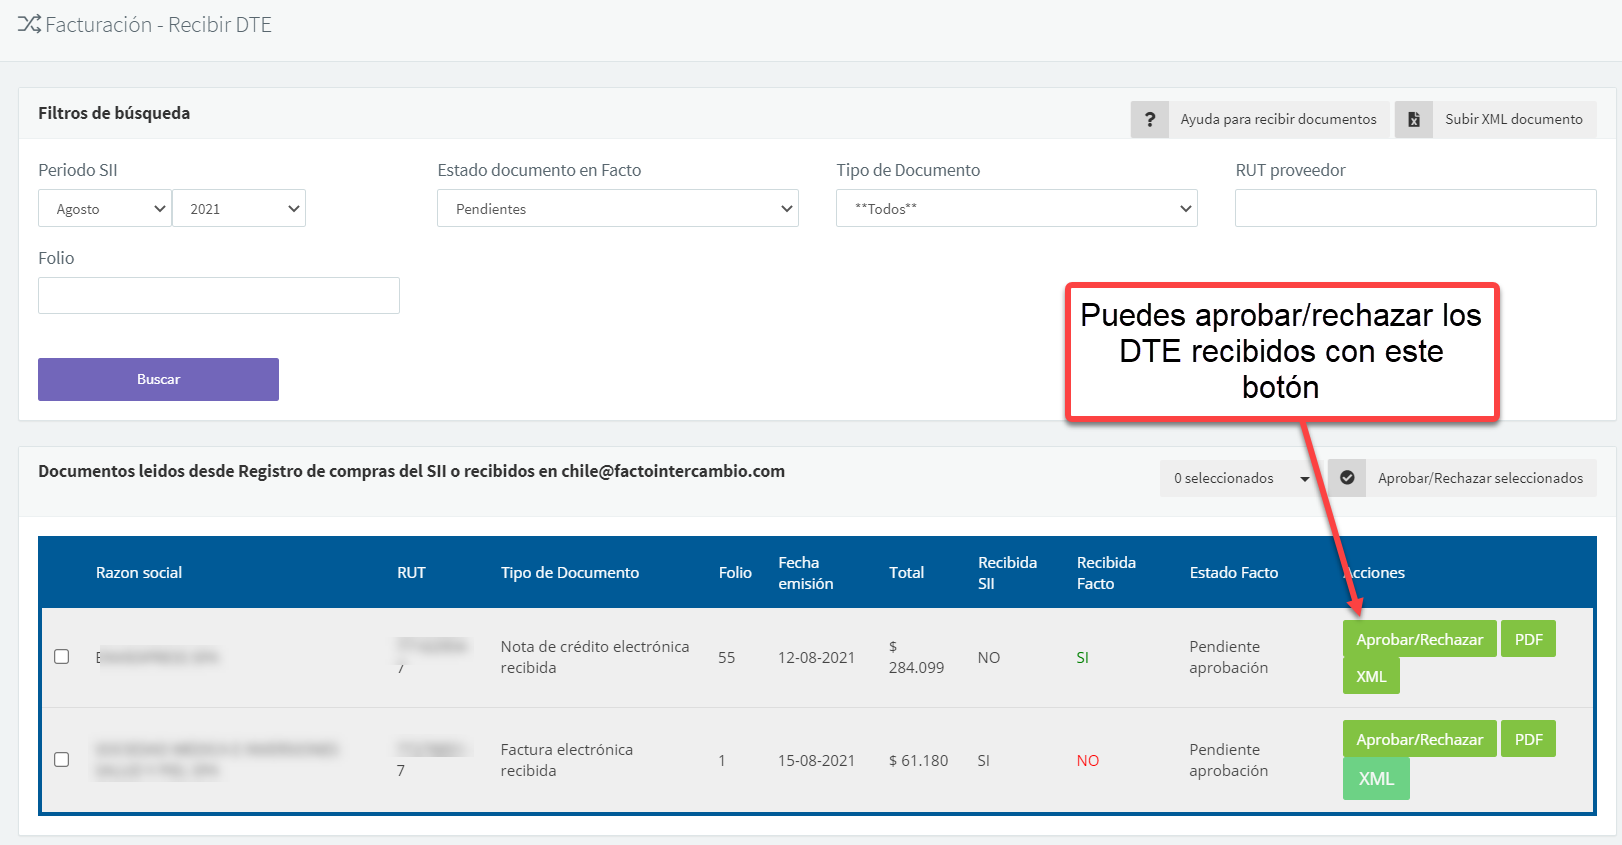Download PDF of the Factura electrónica row
This screenshot has height=845, width=1622.
(1527, 740)
